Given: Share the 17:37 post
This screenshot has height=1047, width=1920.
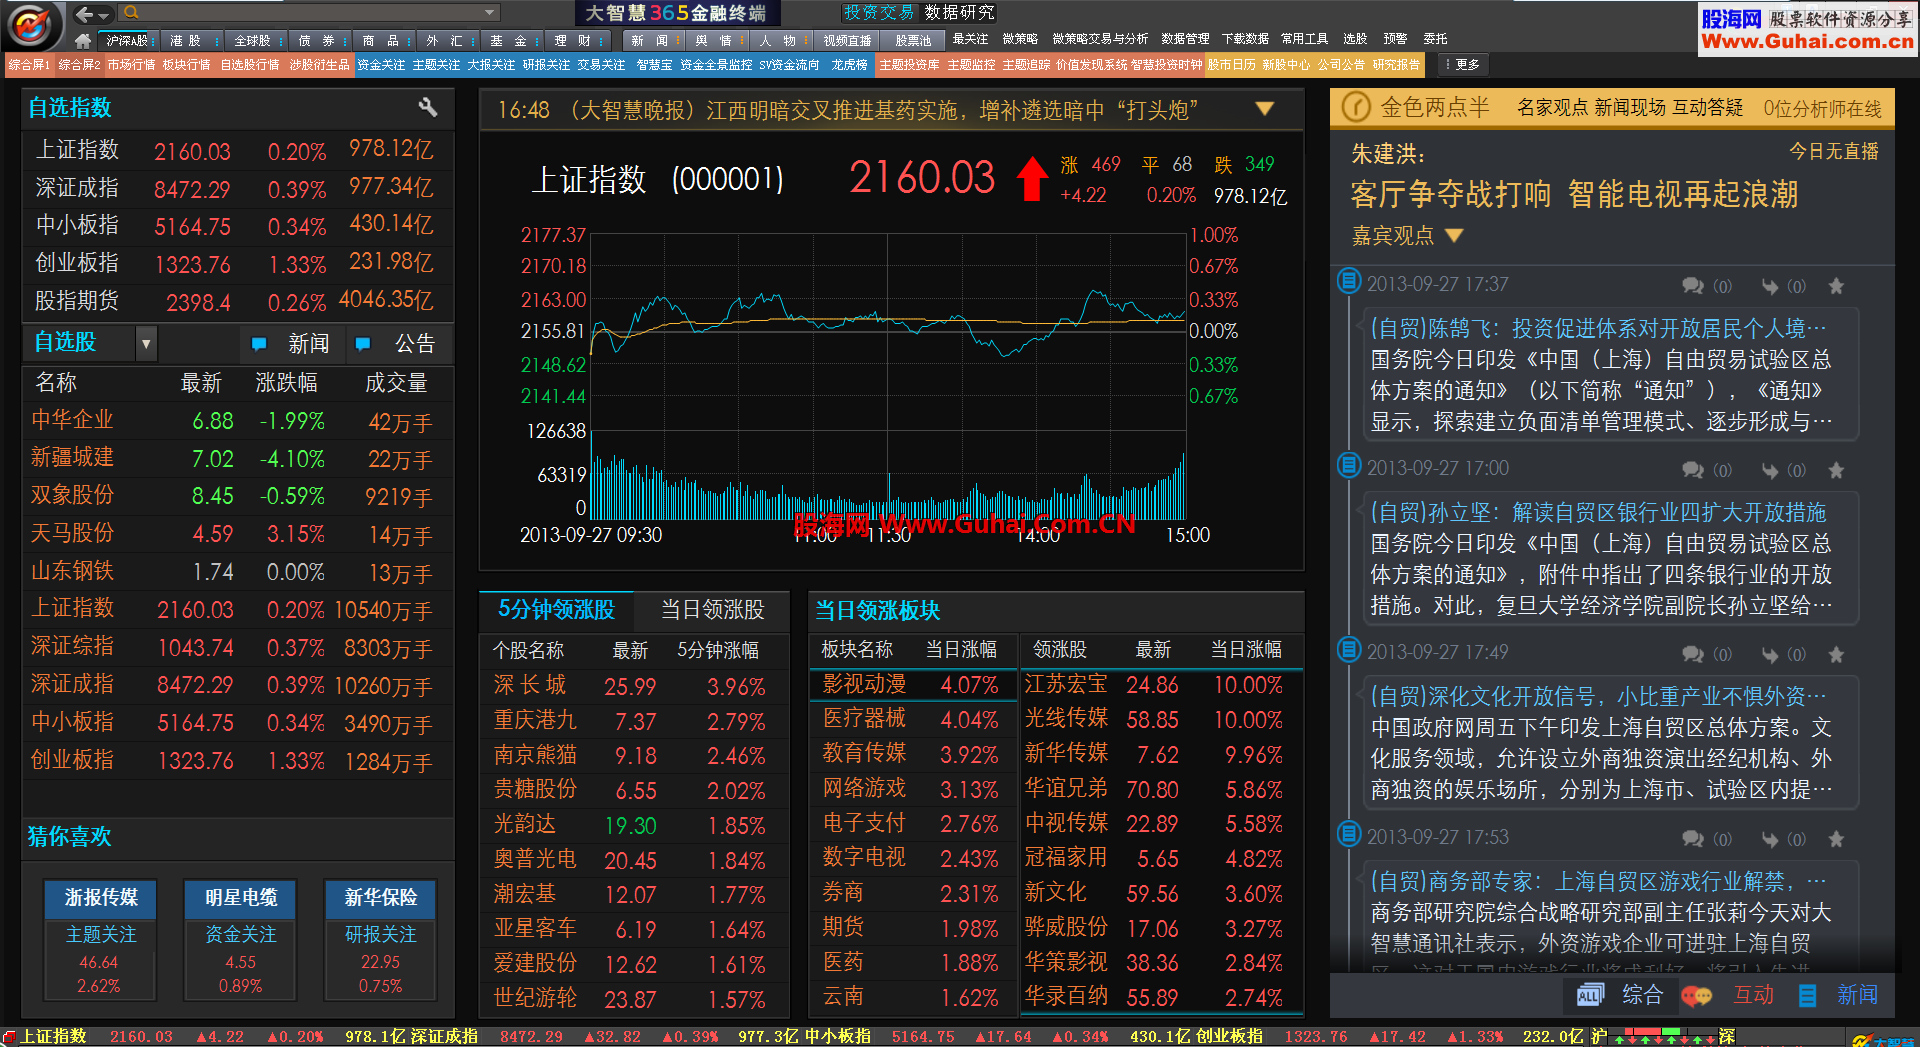Looking at the screenshot, I should click(x=1770, y=287).
